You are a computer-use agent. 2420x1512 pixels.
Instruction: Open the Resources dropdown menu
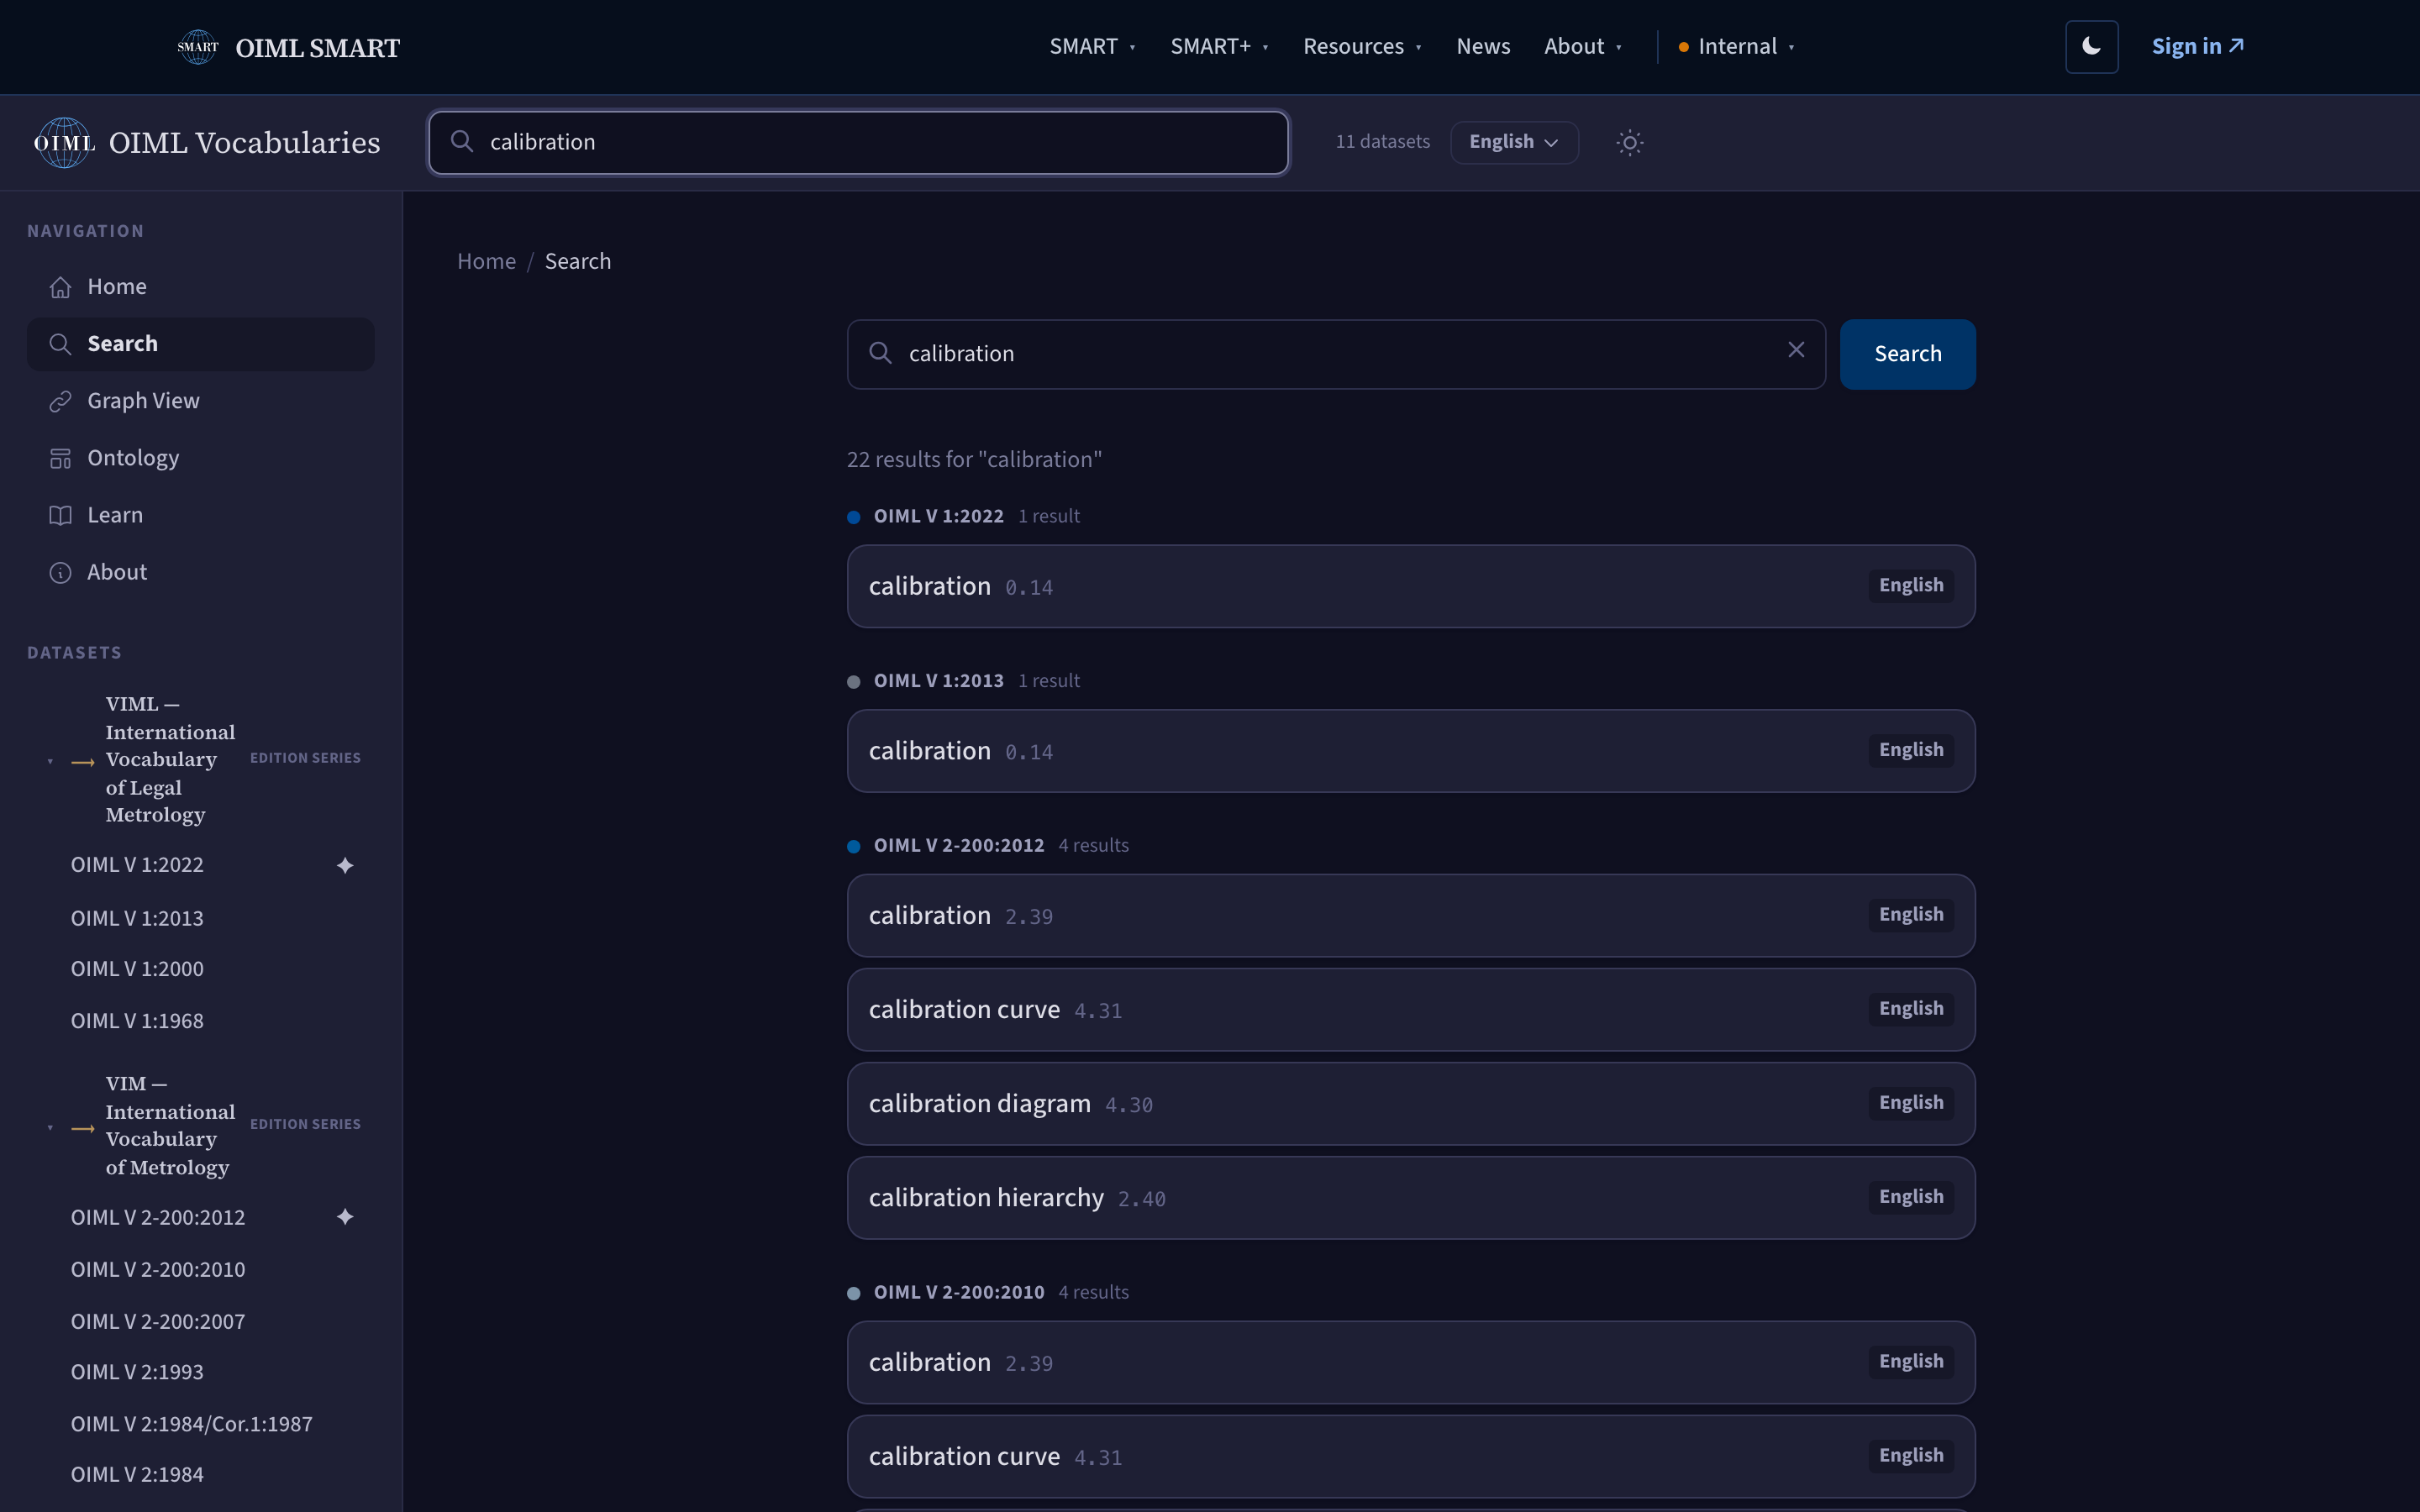1362,47
